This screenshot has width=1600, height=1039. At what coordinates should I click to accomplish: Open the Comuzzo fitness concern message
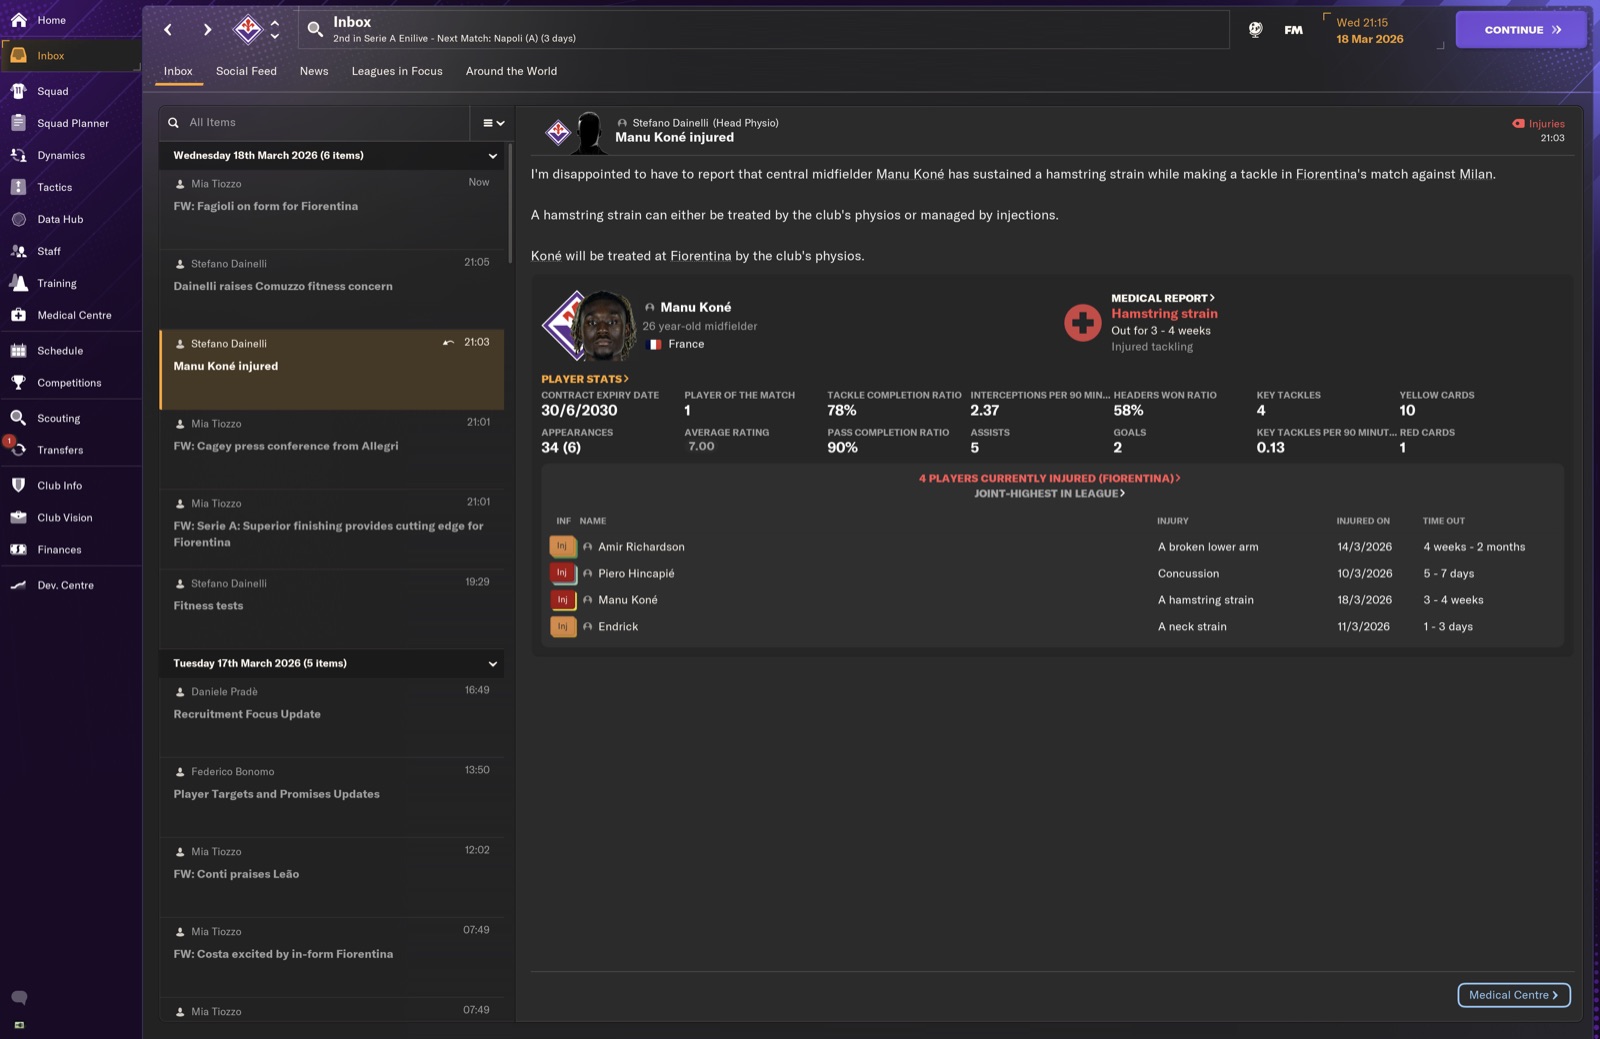point(332,289)
